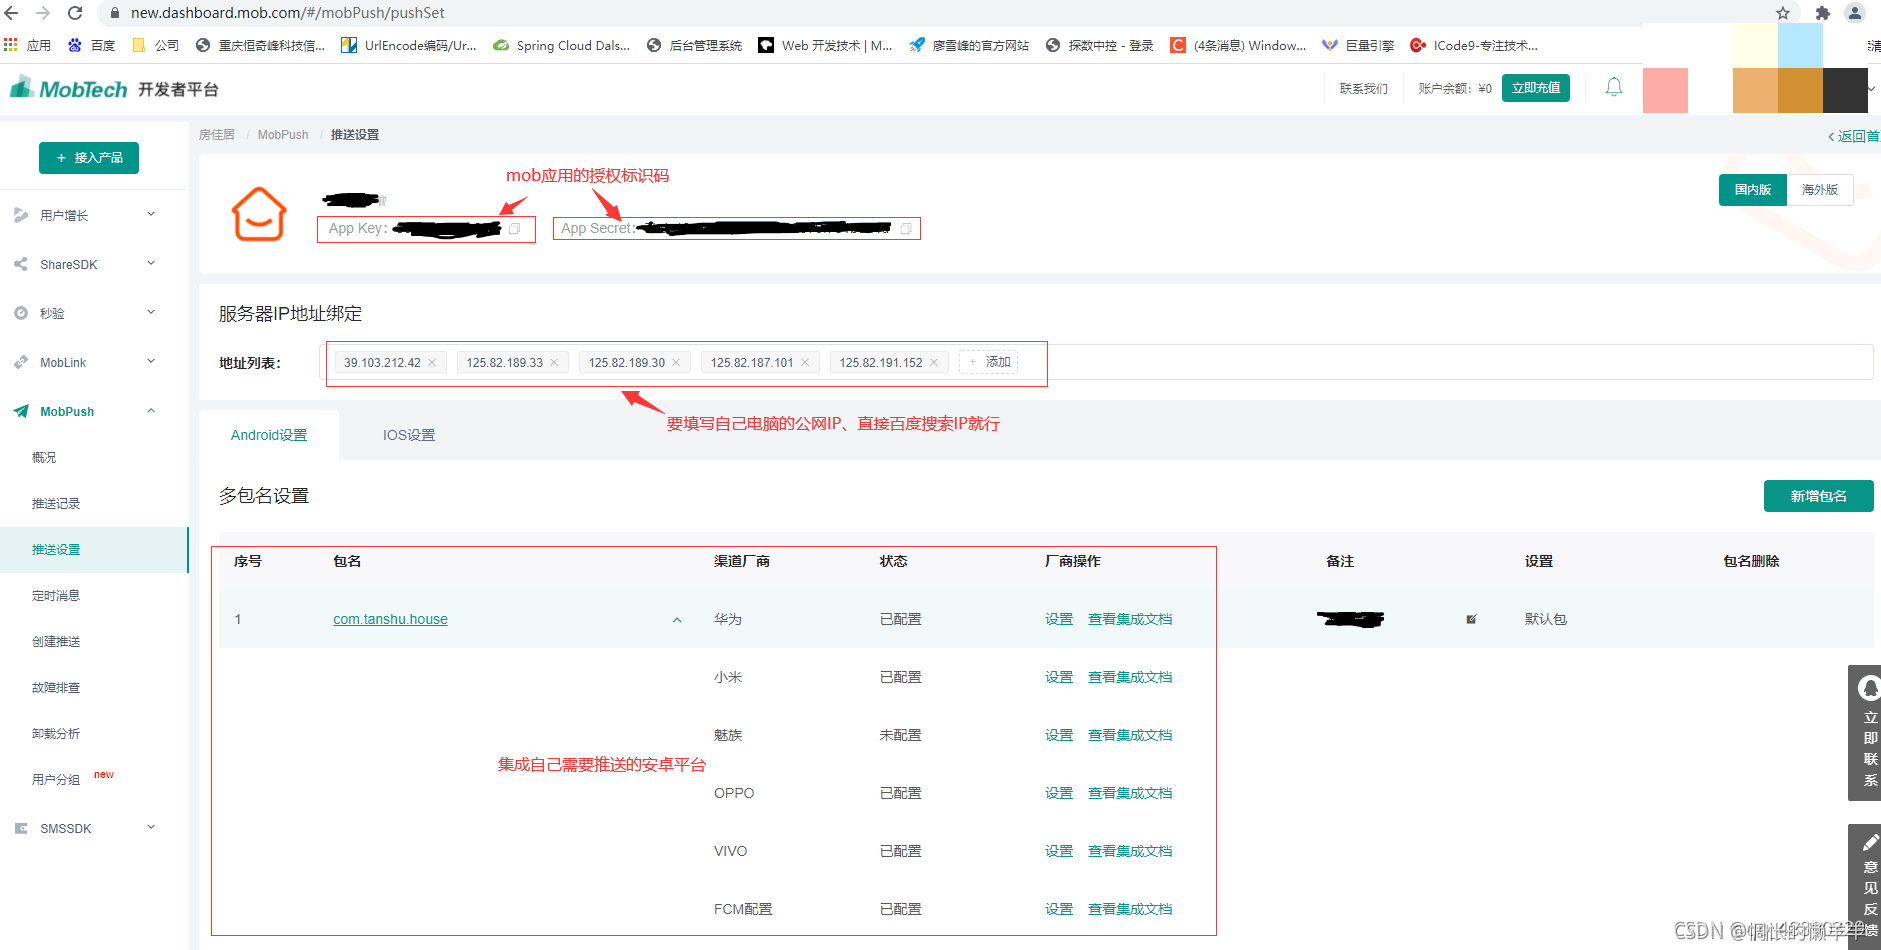Open account dropdown arrow at top right
Screen dimensions: 1881x950
tap(1871, 89)
